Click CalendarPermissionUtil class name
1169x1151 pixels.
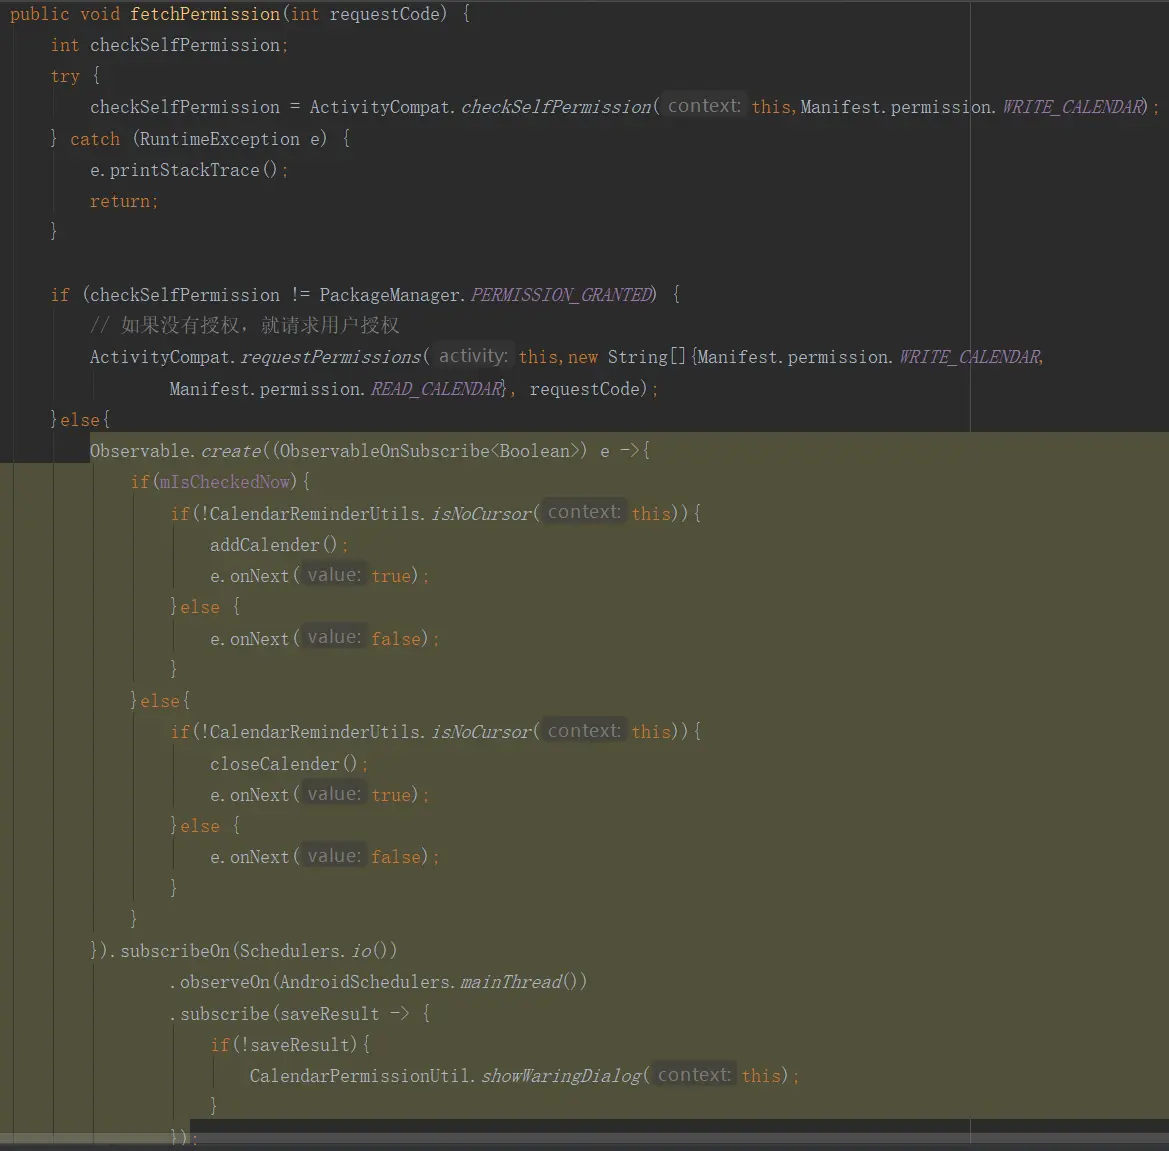pyautogui.click(x=359, y=1077)
